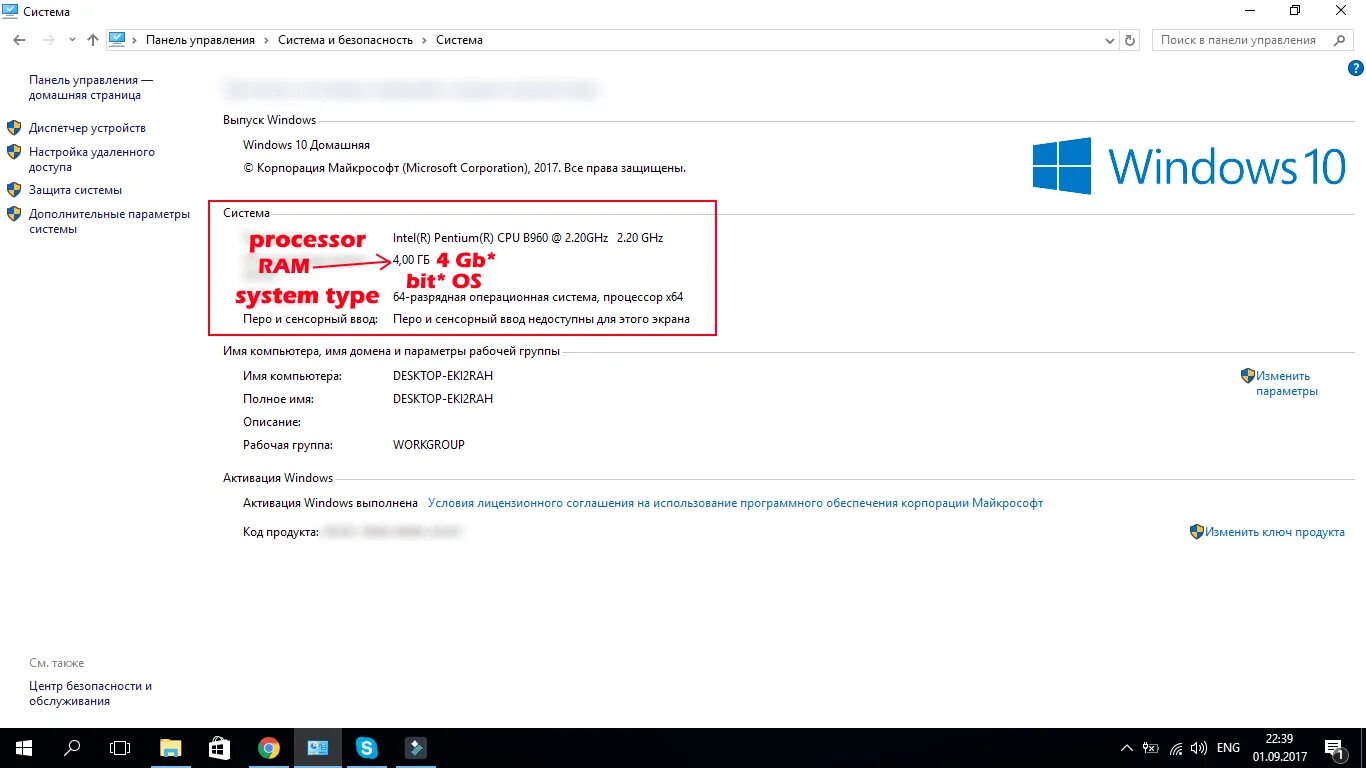This screenshot has height=768, width=1366.
Task: Open Дополнительные параметры системы link
Action: [x=109, y=221]
